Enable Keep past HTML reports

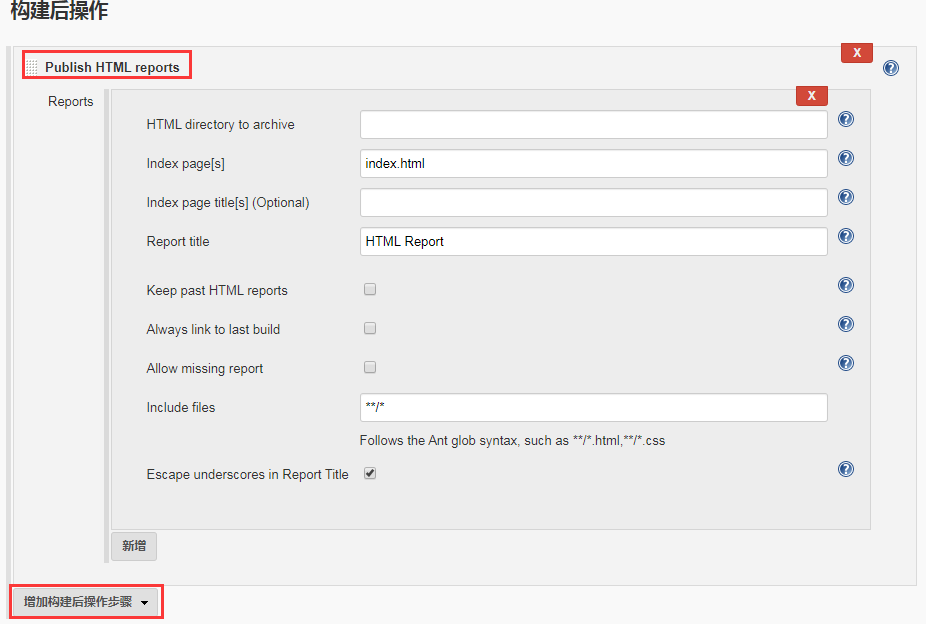[370, 288]
